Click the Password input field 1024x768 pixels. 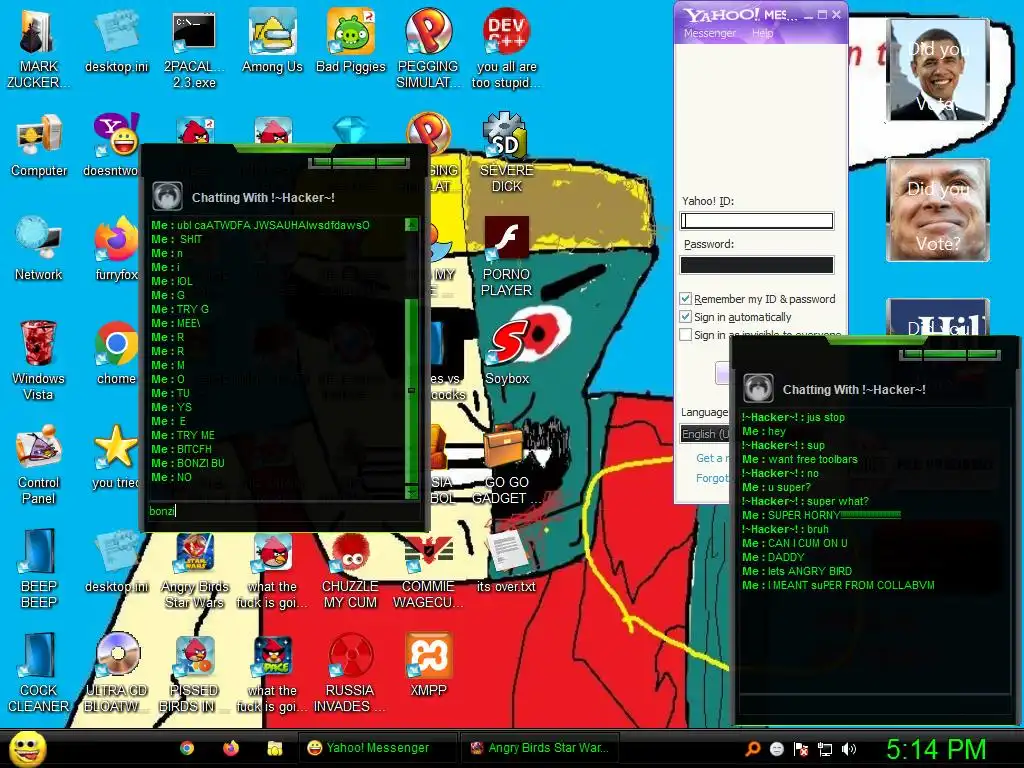coord(757,264)
